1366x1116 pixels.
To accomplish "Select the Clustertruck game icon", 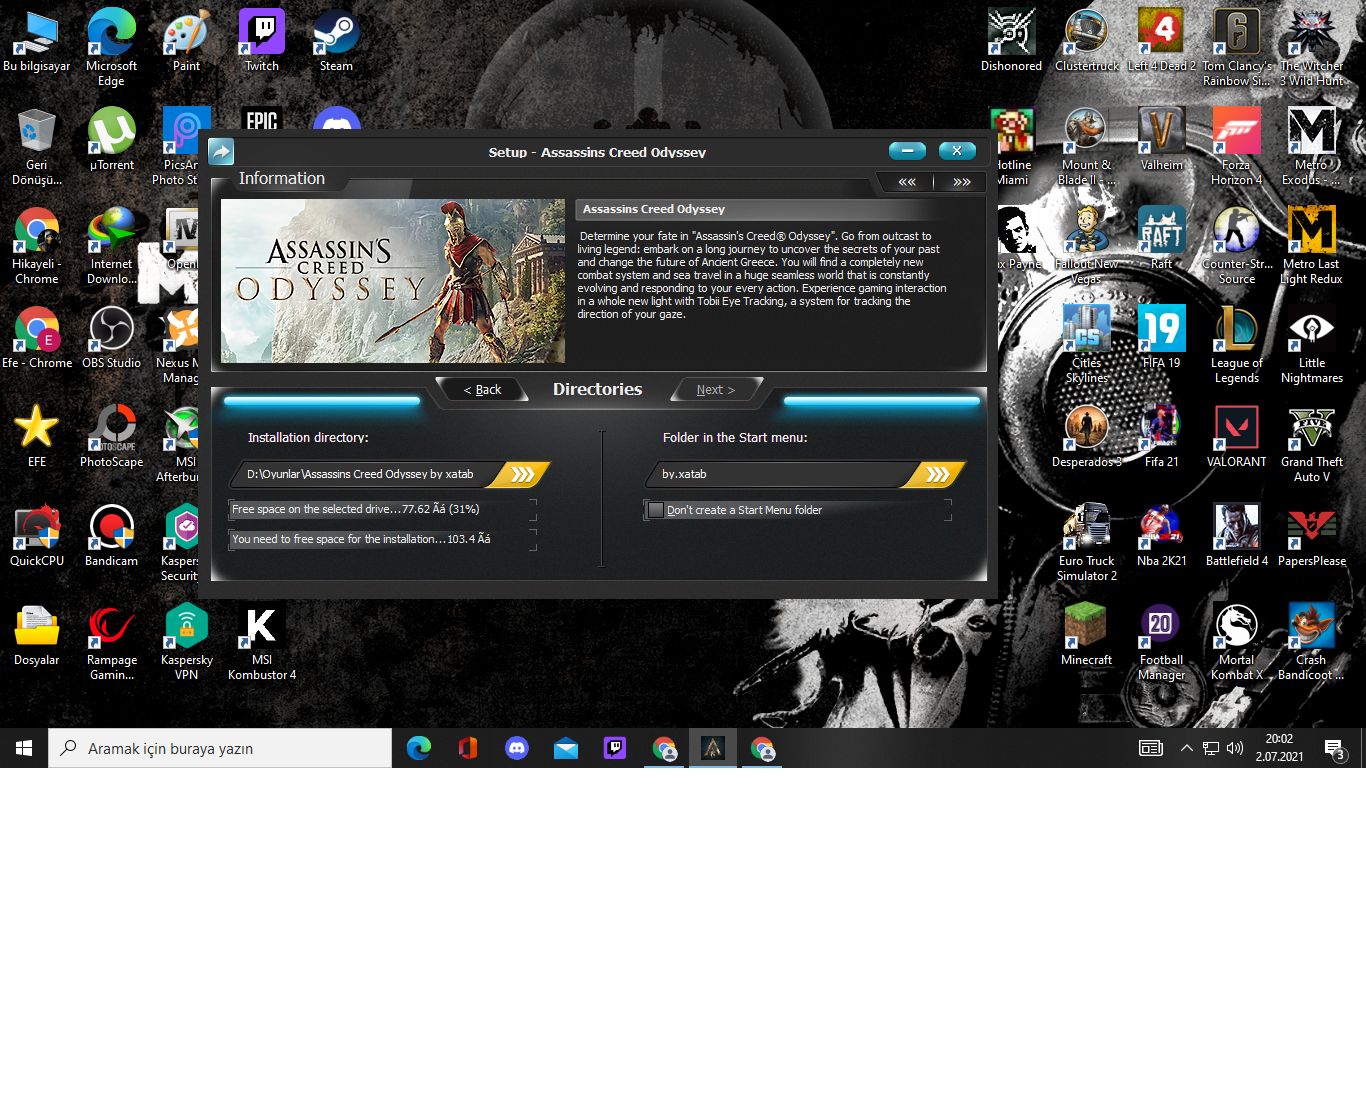I will click(1087, 41).
